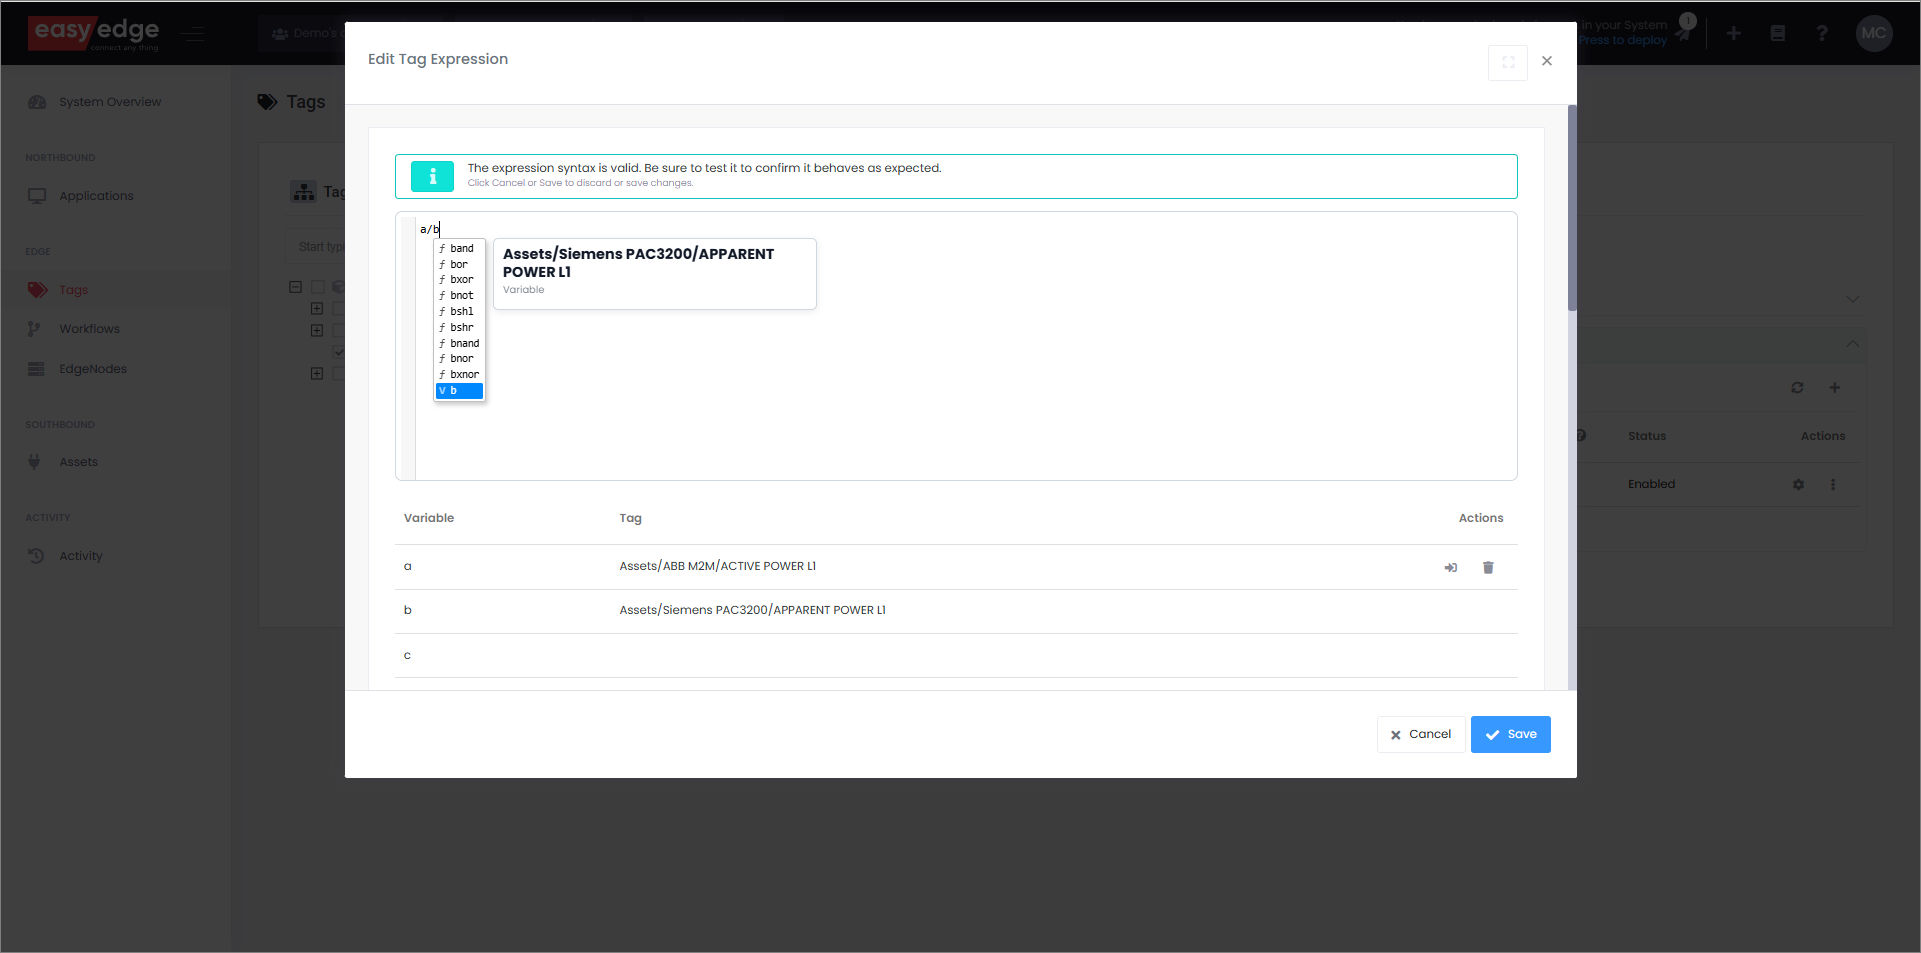Select the highlighted variable 'b' suggestion

click(x=460, y=391)
